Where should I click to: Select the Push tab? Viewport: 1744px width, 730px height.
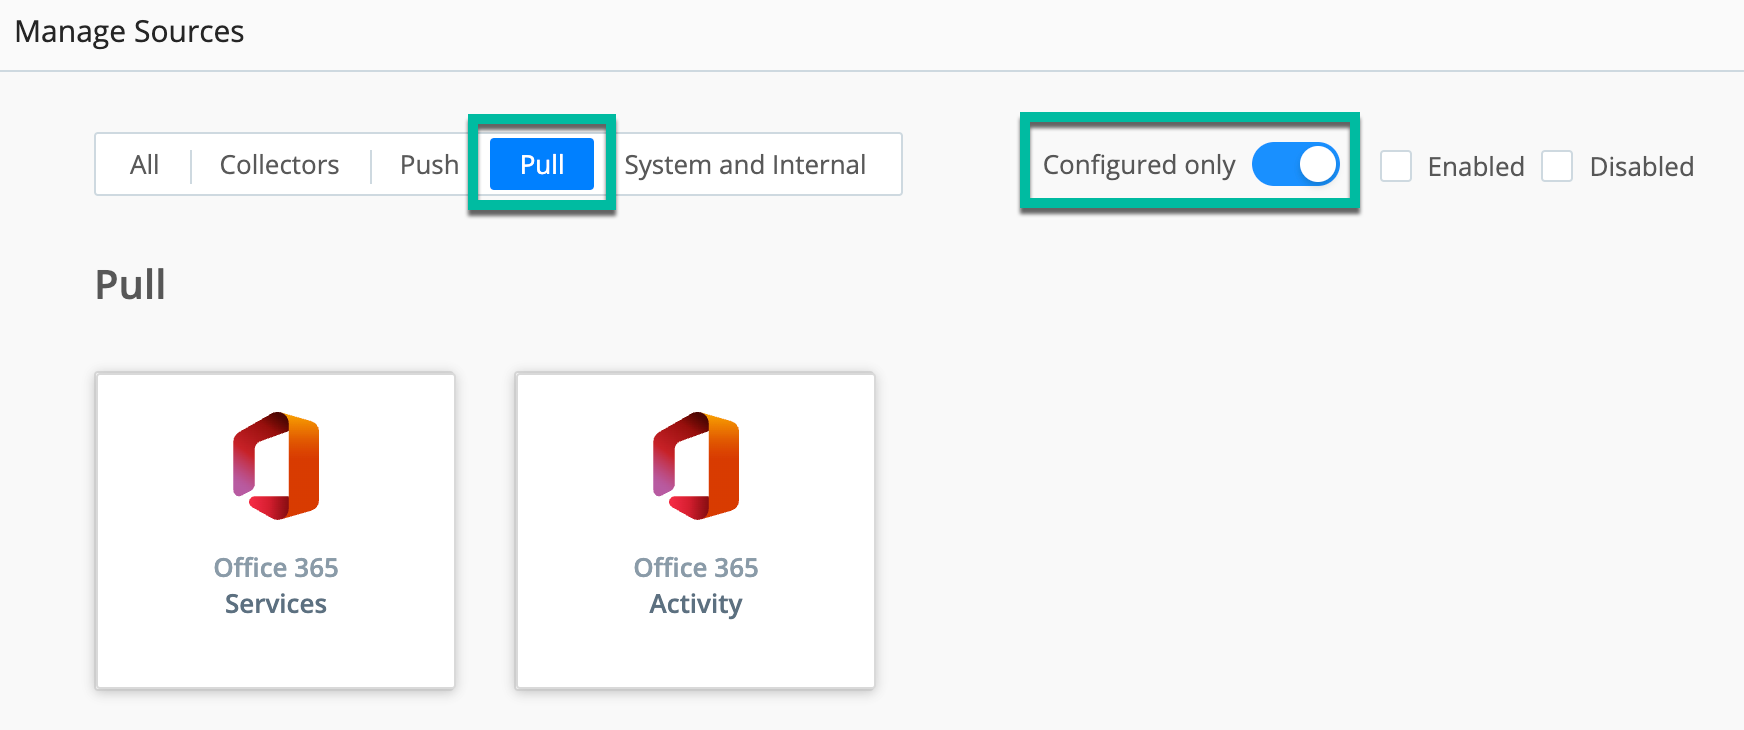[429, 165]
